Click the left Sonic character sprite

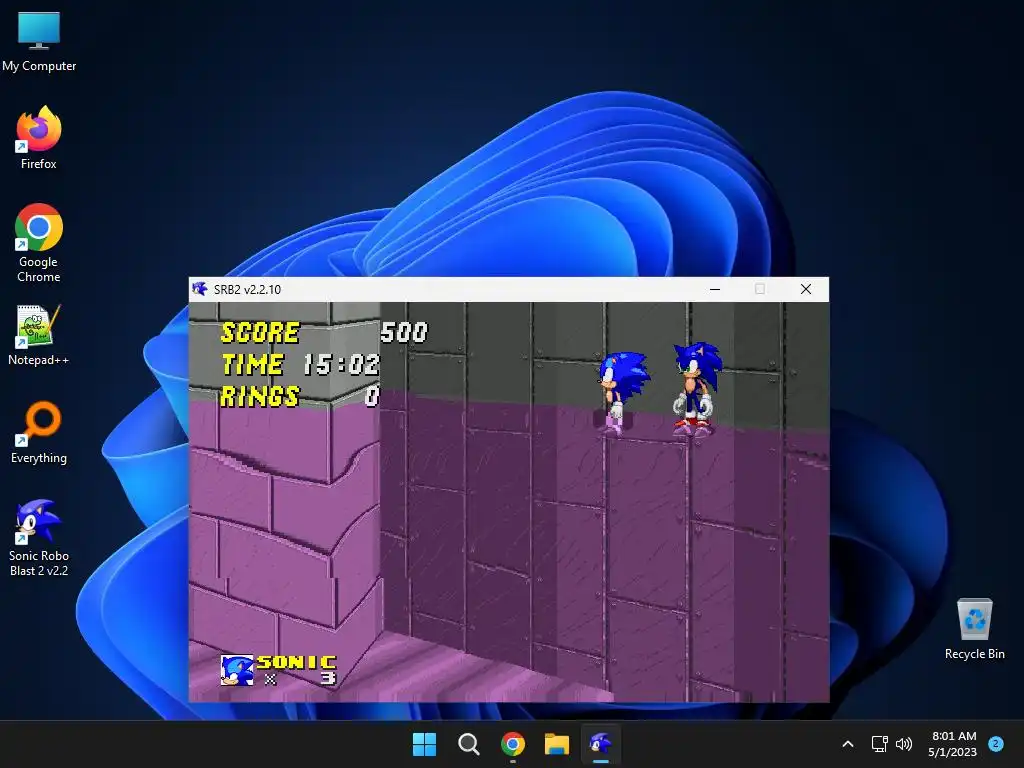622,392
